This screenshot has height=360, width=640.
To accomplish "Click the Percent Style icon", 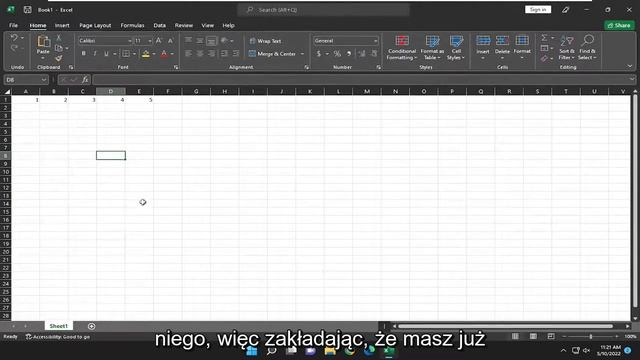I will pos(337,54).
